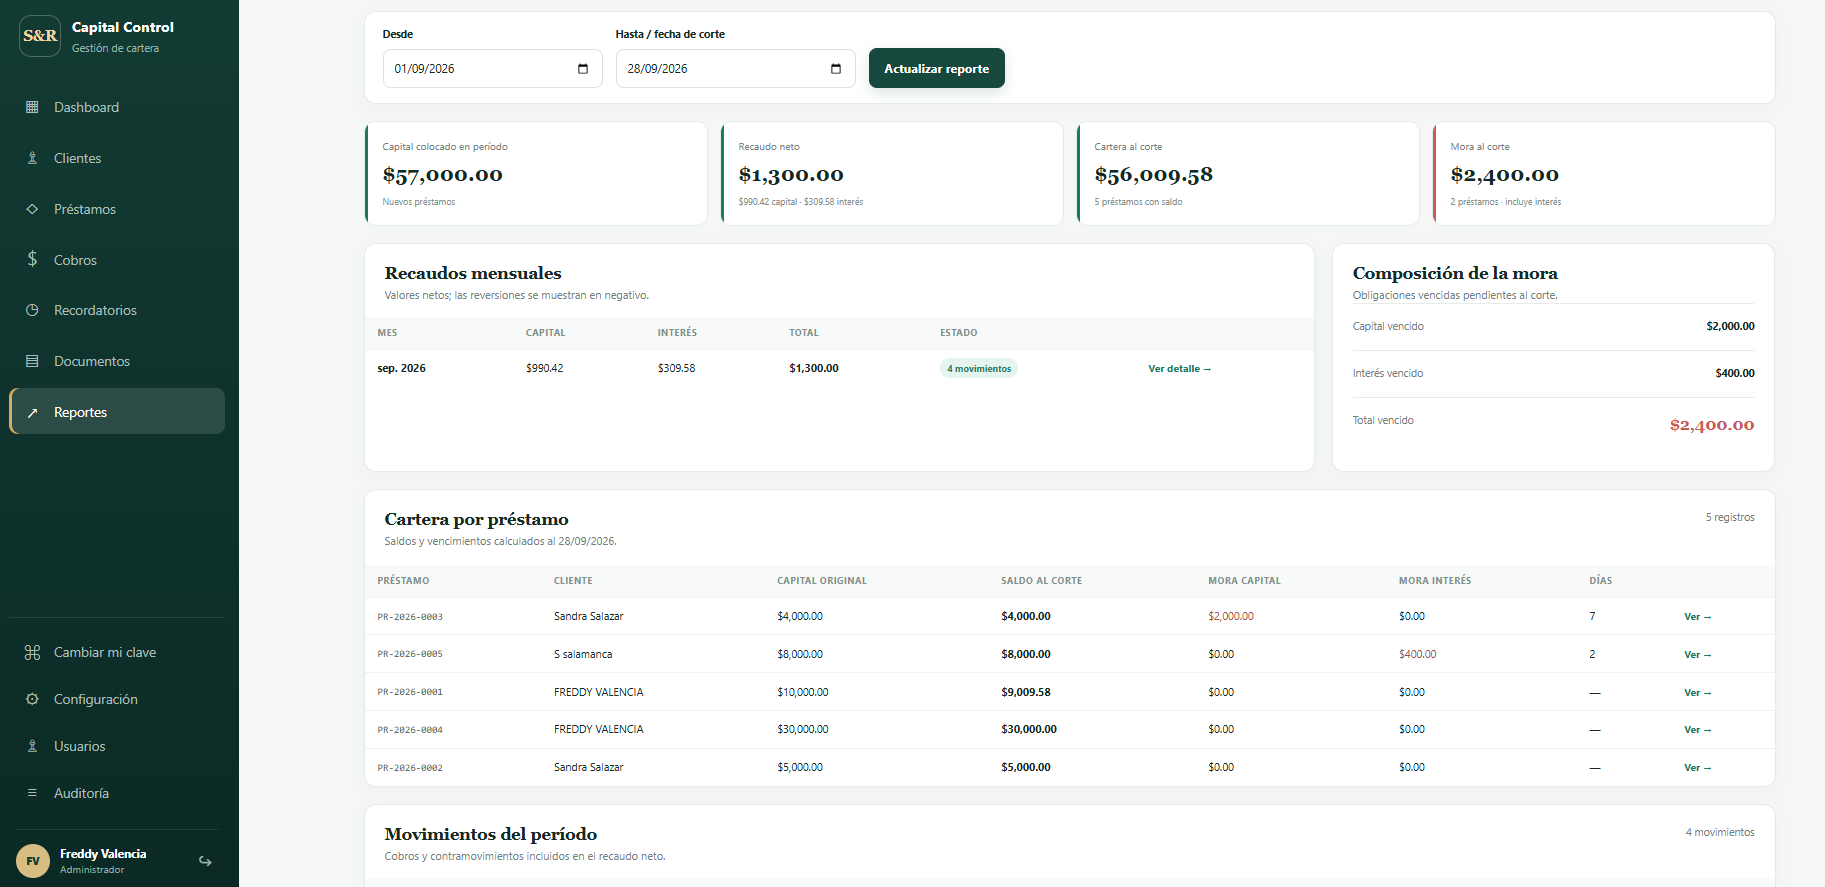Viewport: 1825px width, 887px height.
Task: Click client name S salamanca
Action: click(583, 654)
